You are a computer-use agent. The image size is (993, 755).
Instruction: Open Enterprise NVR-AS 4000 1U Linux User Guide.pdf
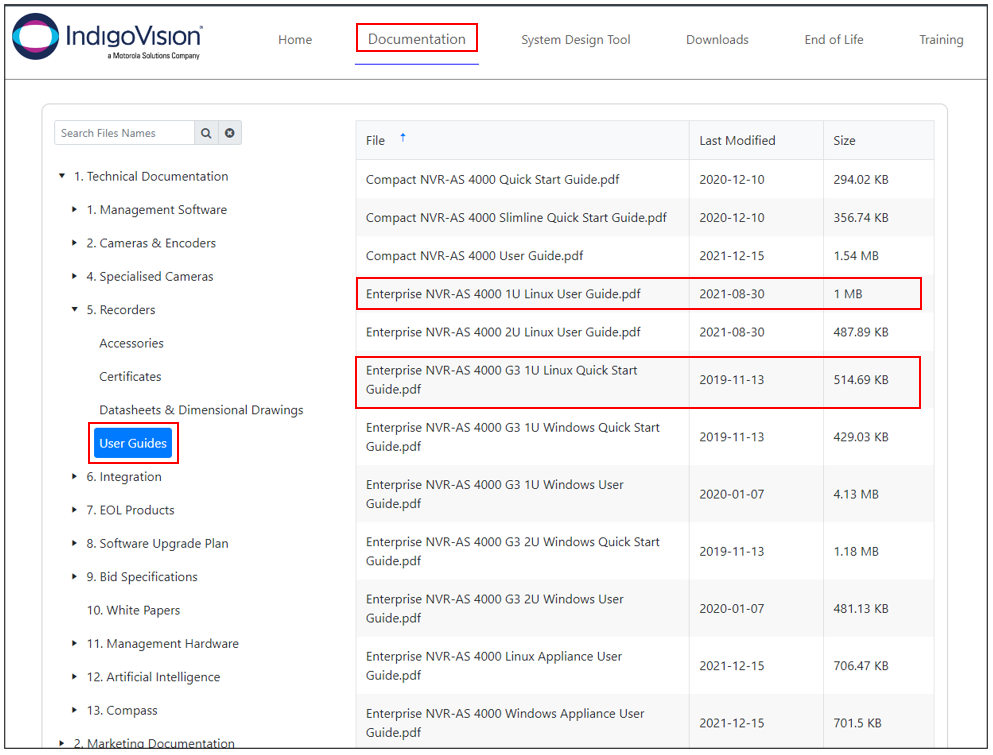503,294
